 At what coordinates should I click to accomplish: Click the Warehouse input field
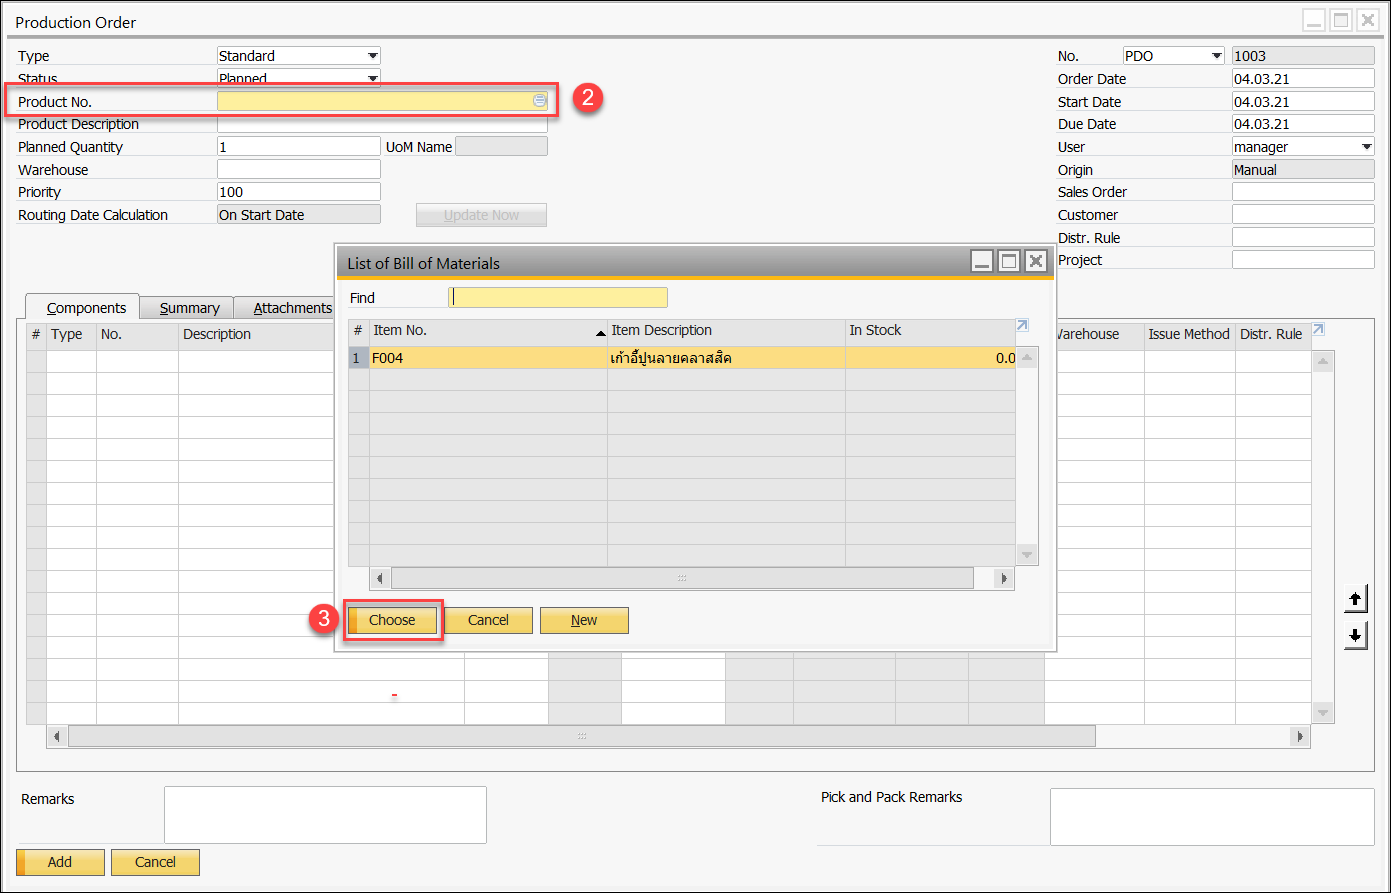298,169
